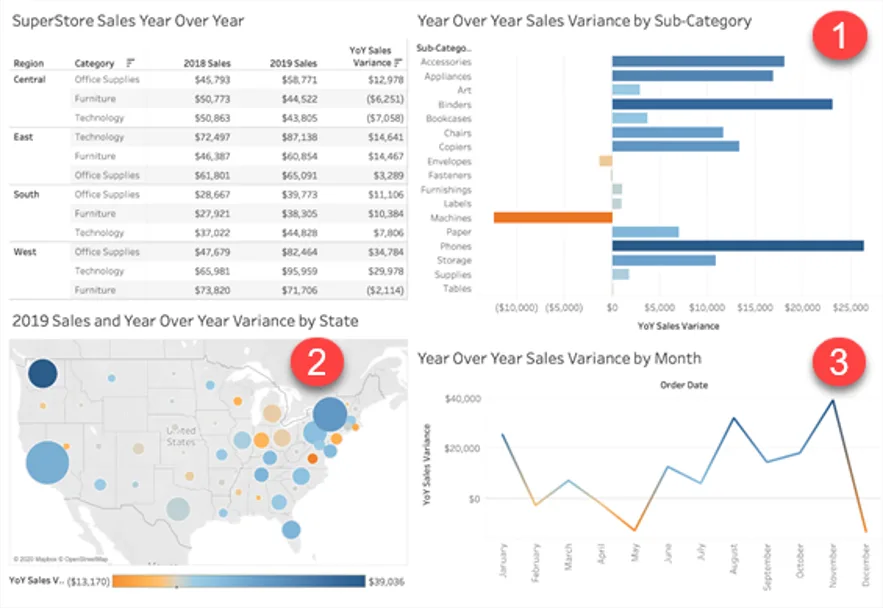Click the $15,000 axis tick label
The height and width of the screenshot is (608, 883).
click(755, 307)
